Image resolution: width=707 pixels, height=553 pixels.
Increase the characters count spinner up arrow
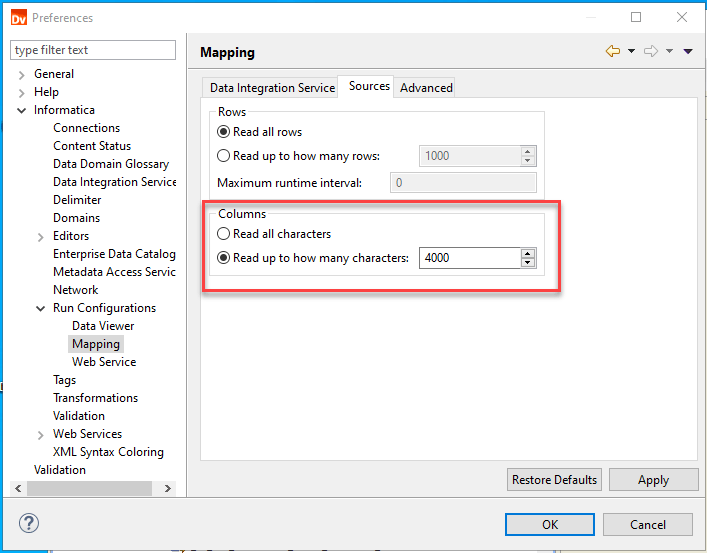click(528, 253)
